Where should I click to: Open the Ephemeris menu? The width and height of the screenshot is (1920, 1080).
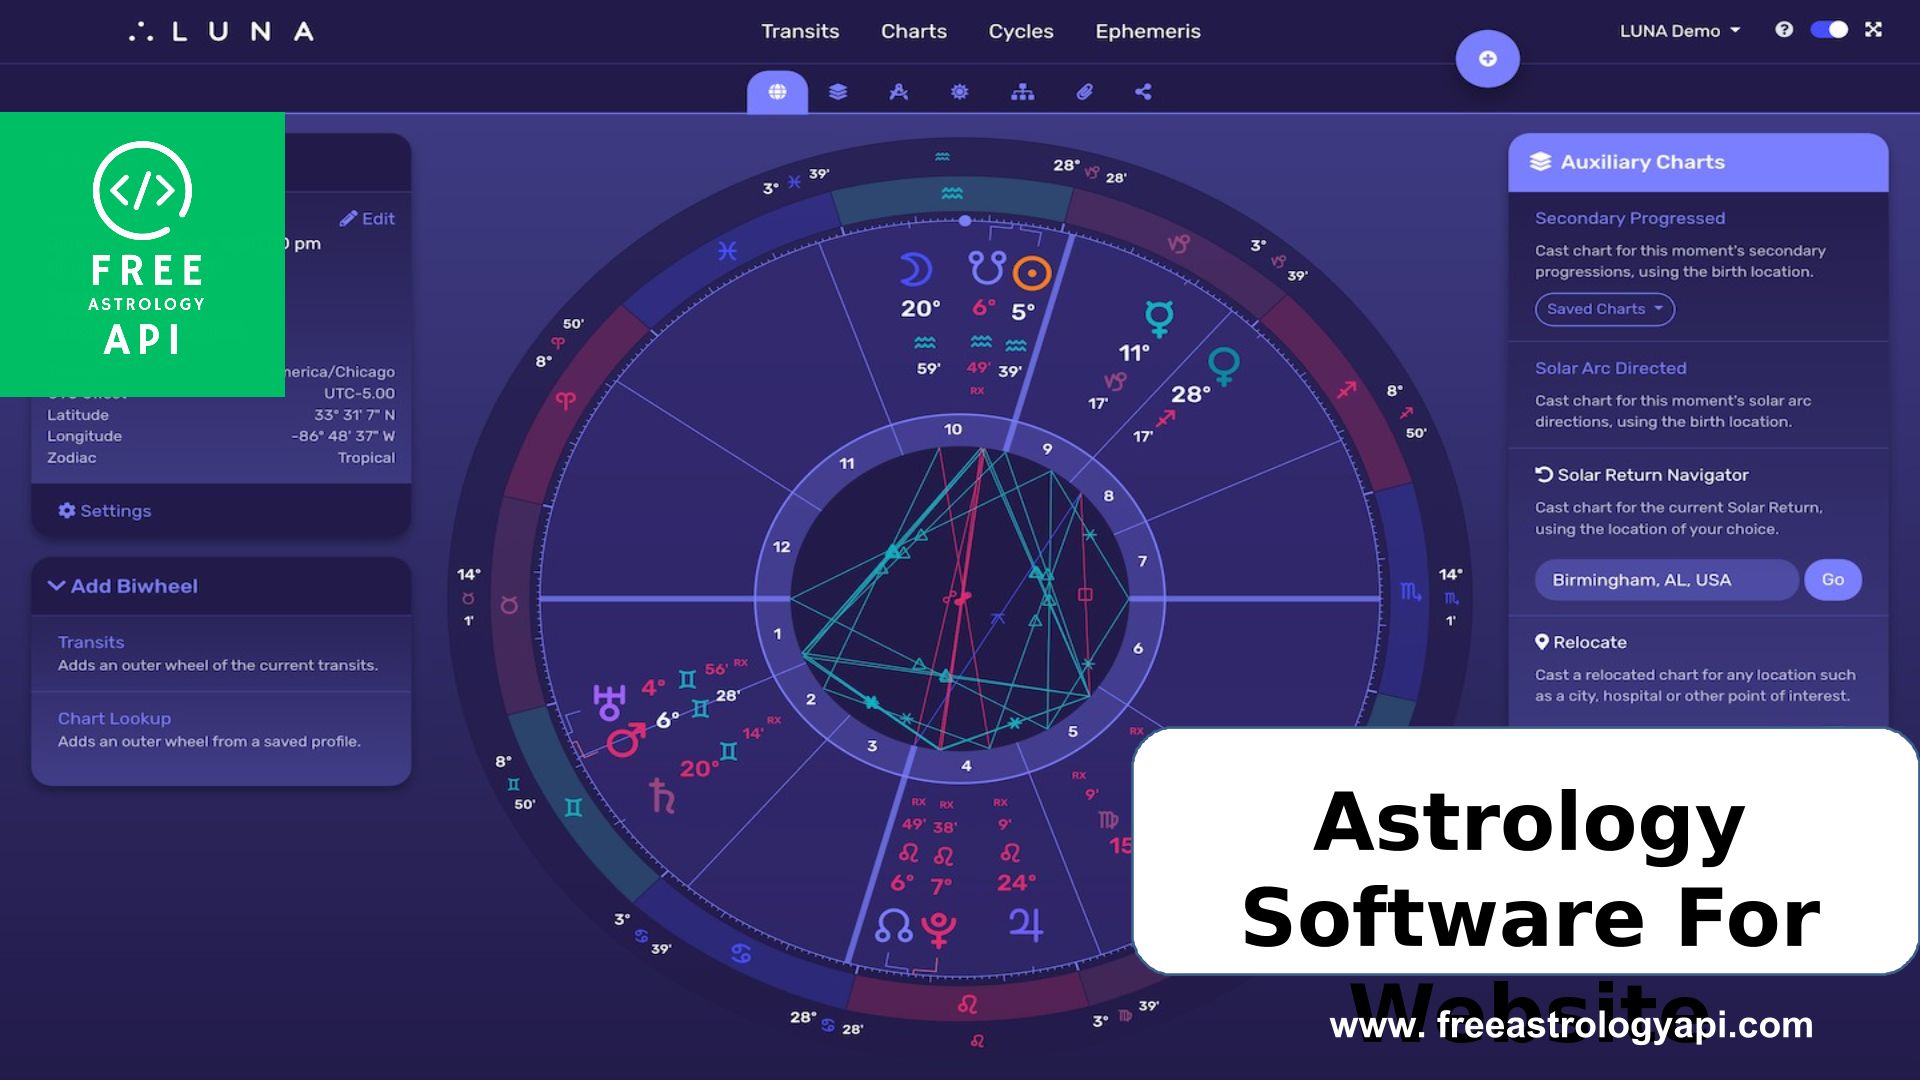point(1147,31)
